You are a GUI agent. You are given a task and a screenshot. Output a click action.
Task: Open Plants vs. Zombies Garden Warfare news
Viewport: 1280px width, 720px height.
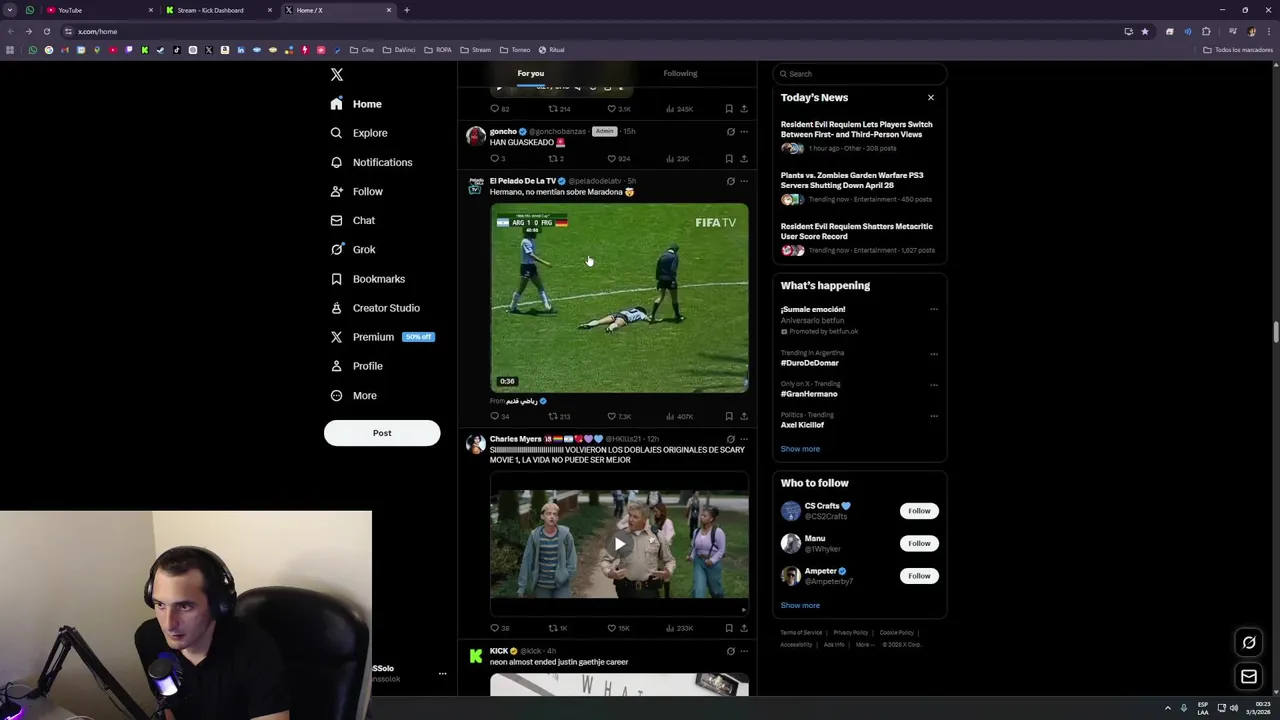tap(858, 187)
